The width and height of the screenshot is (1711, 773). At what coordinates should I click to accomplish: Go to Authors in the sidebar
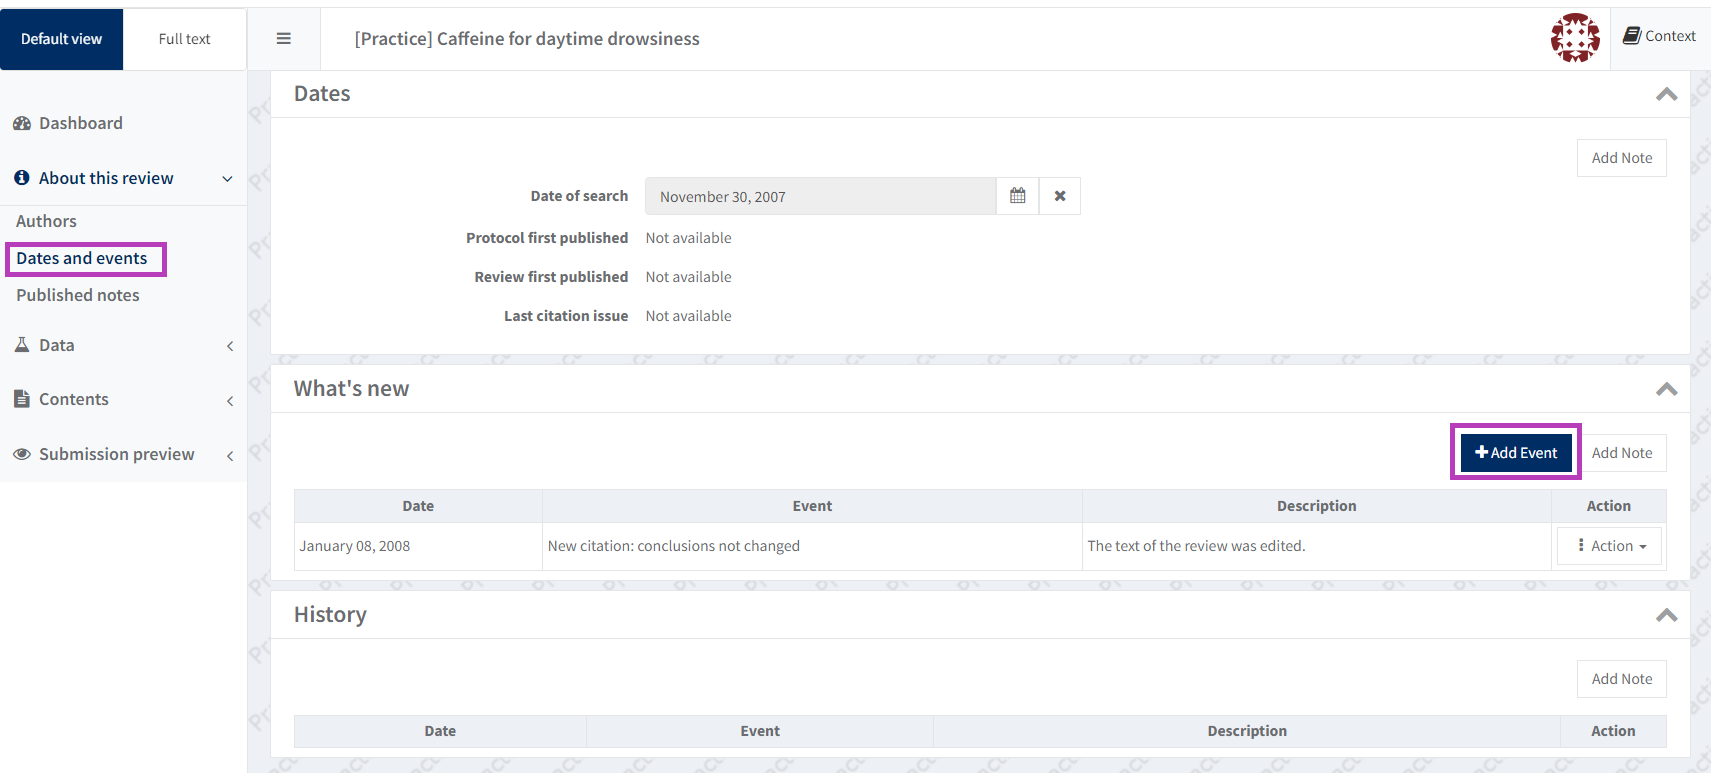pos(46,221)
